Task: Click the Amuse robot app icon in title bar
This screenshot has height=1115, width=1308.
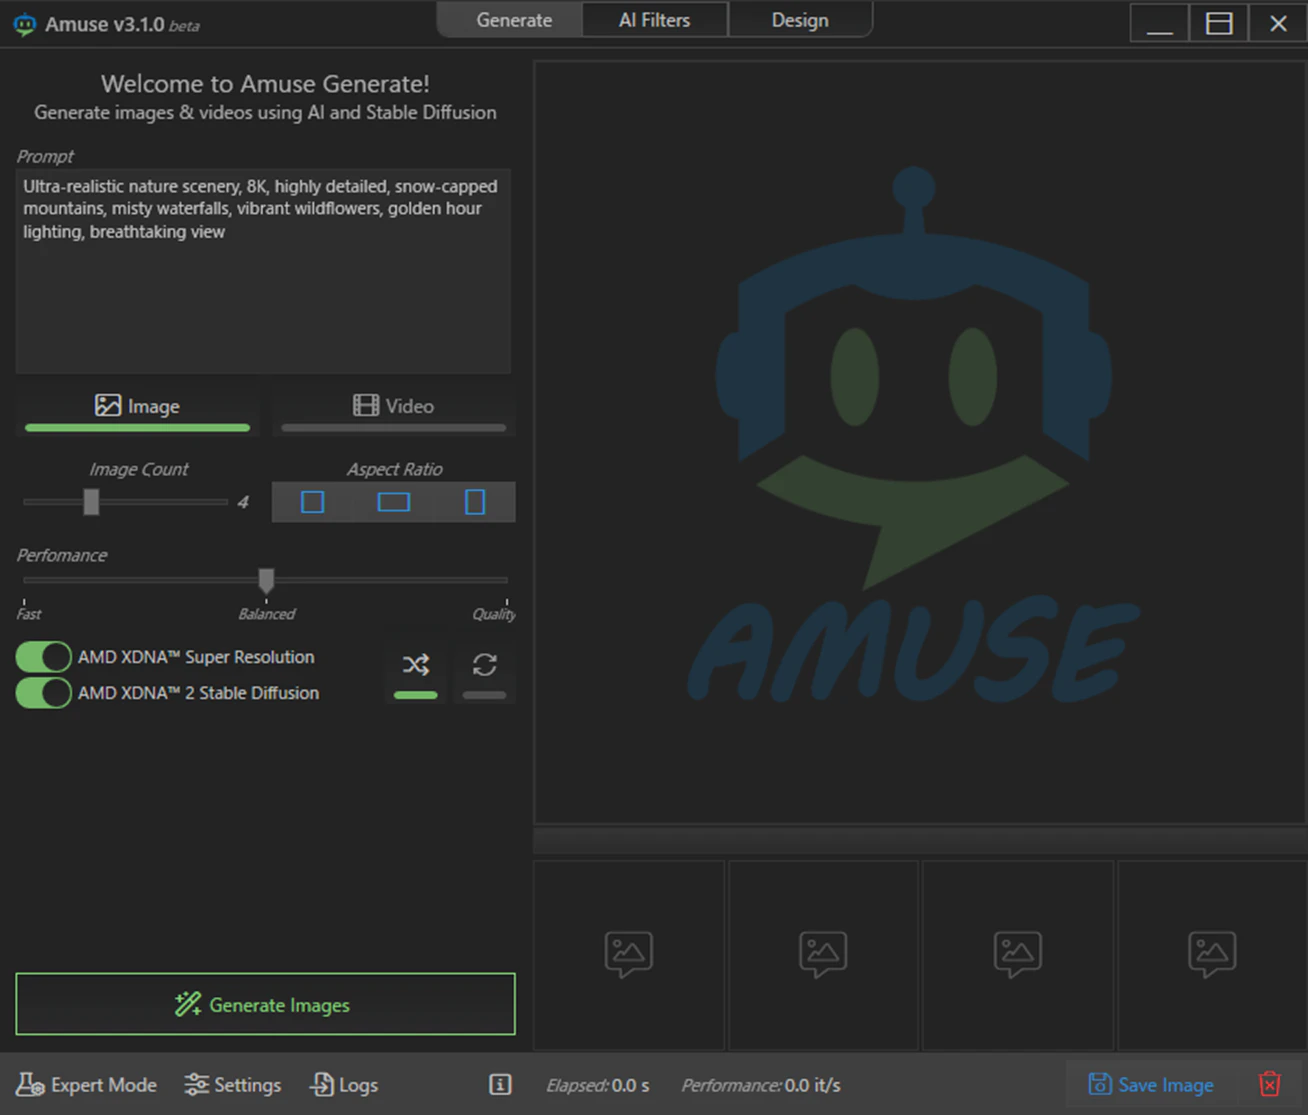Action: [x=24, y=25]
